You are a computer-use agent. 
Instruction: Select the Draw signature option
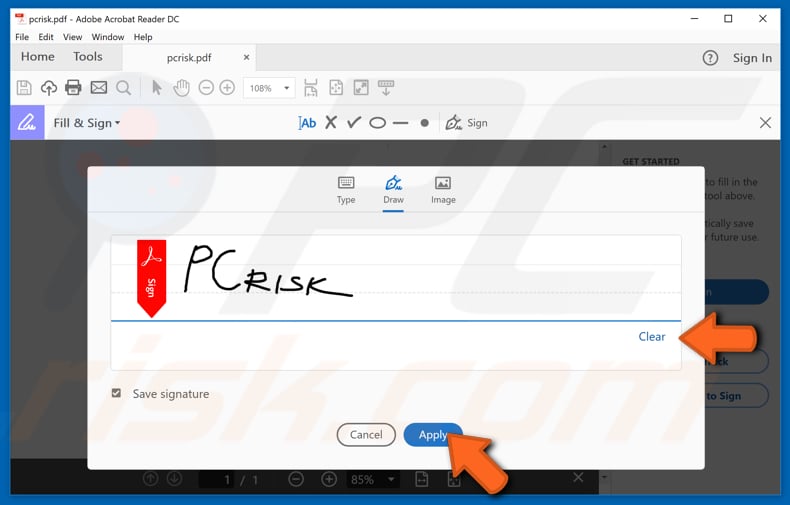(x=393, y=190)
